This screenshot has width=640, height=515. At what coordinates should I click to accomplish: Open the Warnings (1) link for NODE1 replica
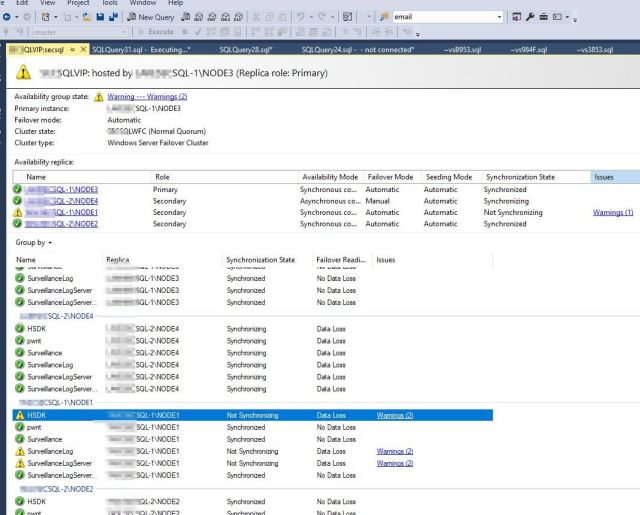pos(612,213)
